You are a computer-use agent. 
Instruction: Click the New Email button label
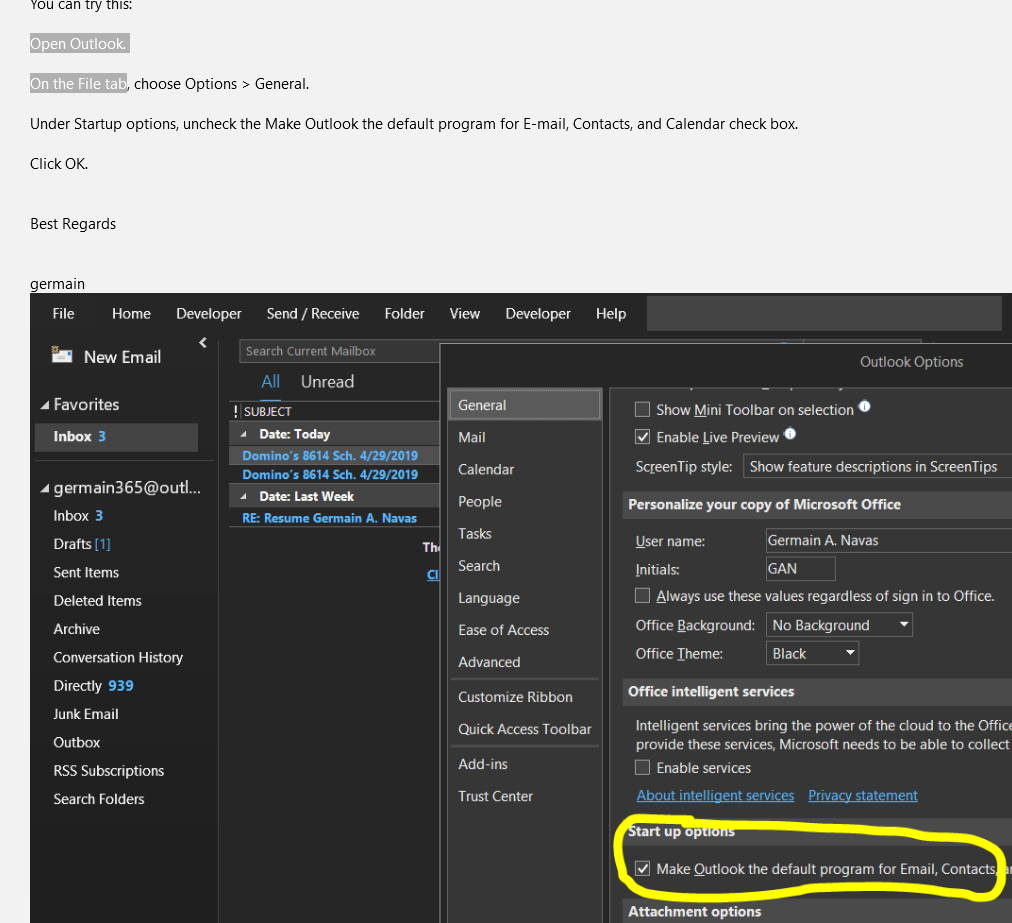coord(123,357)
